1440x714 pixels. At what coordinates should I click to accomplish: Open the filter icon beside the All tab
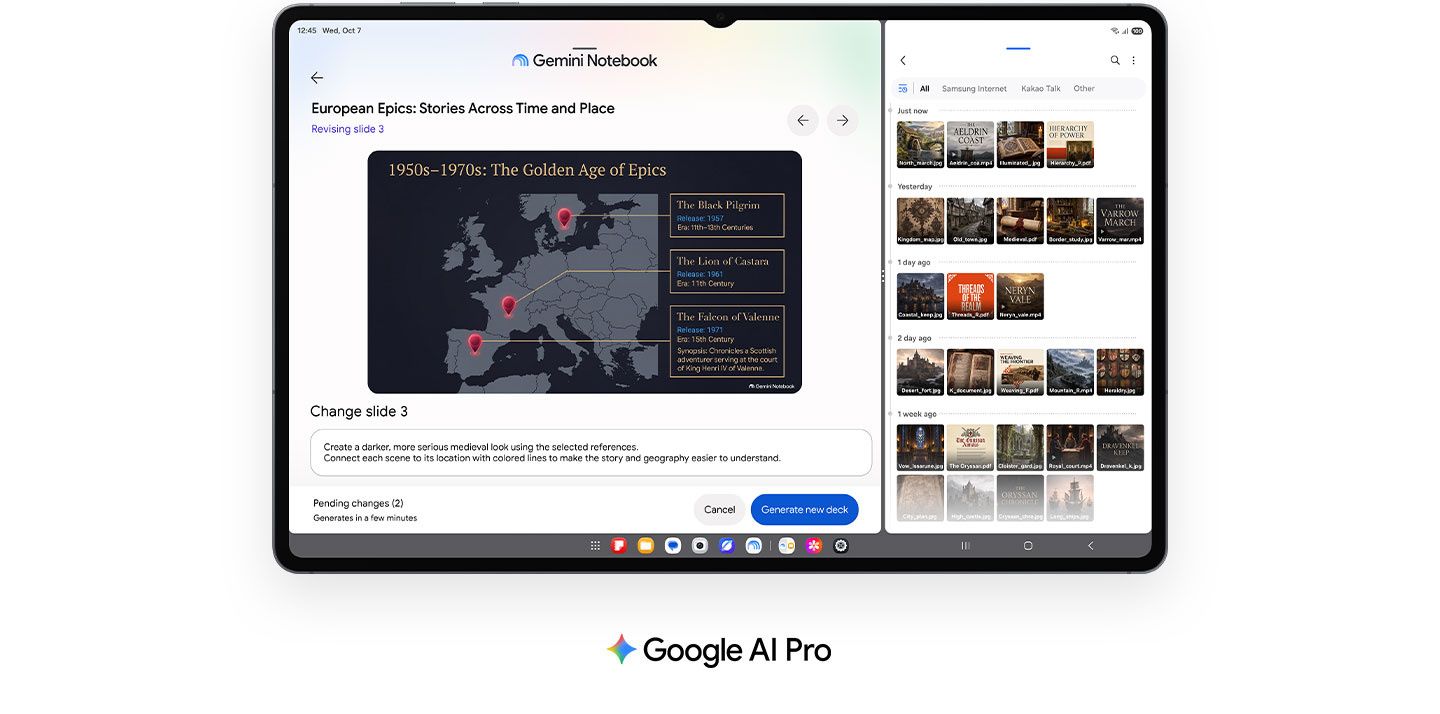[x=903, y=88]
